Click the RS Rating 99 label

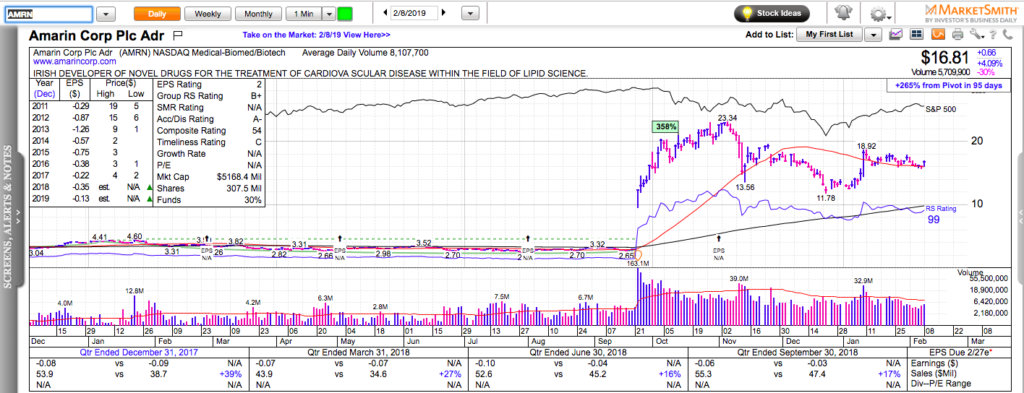940,215
